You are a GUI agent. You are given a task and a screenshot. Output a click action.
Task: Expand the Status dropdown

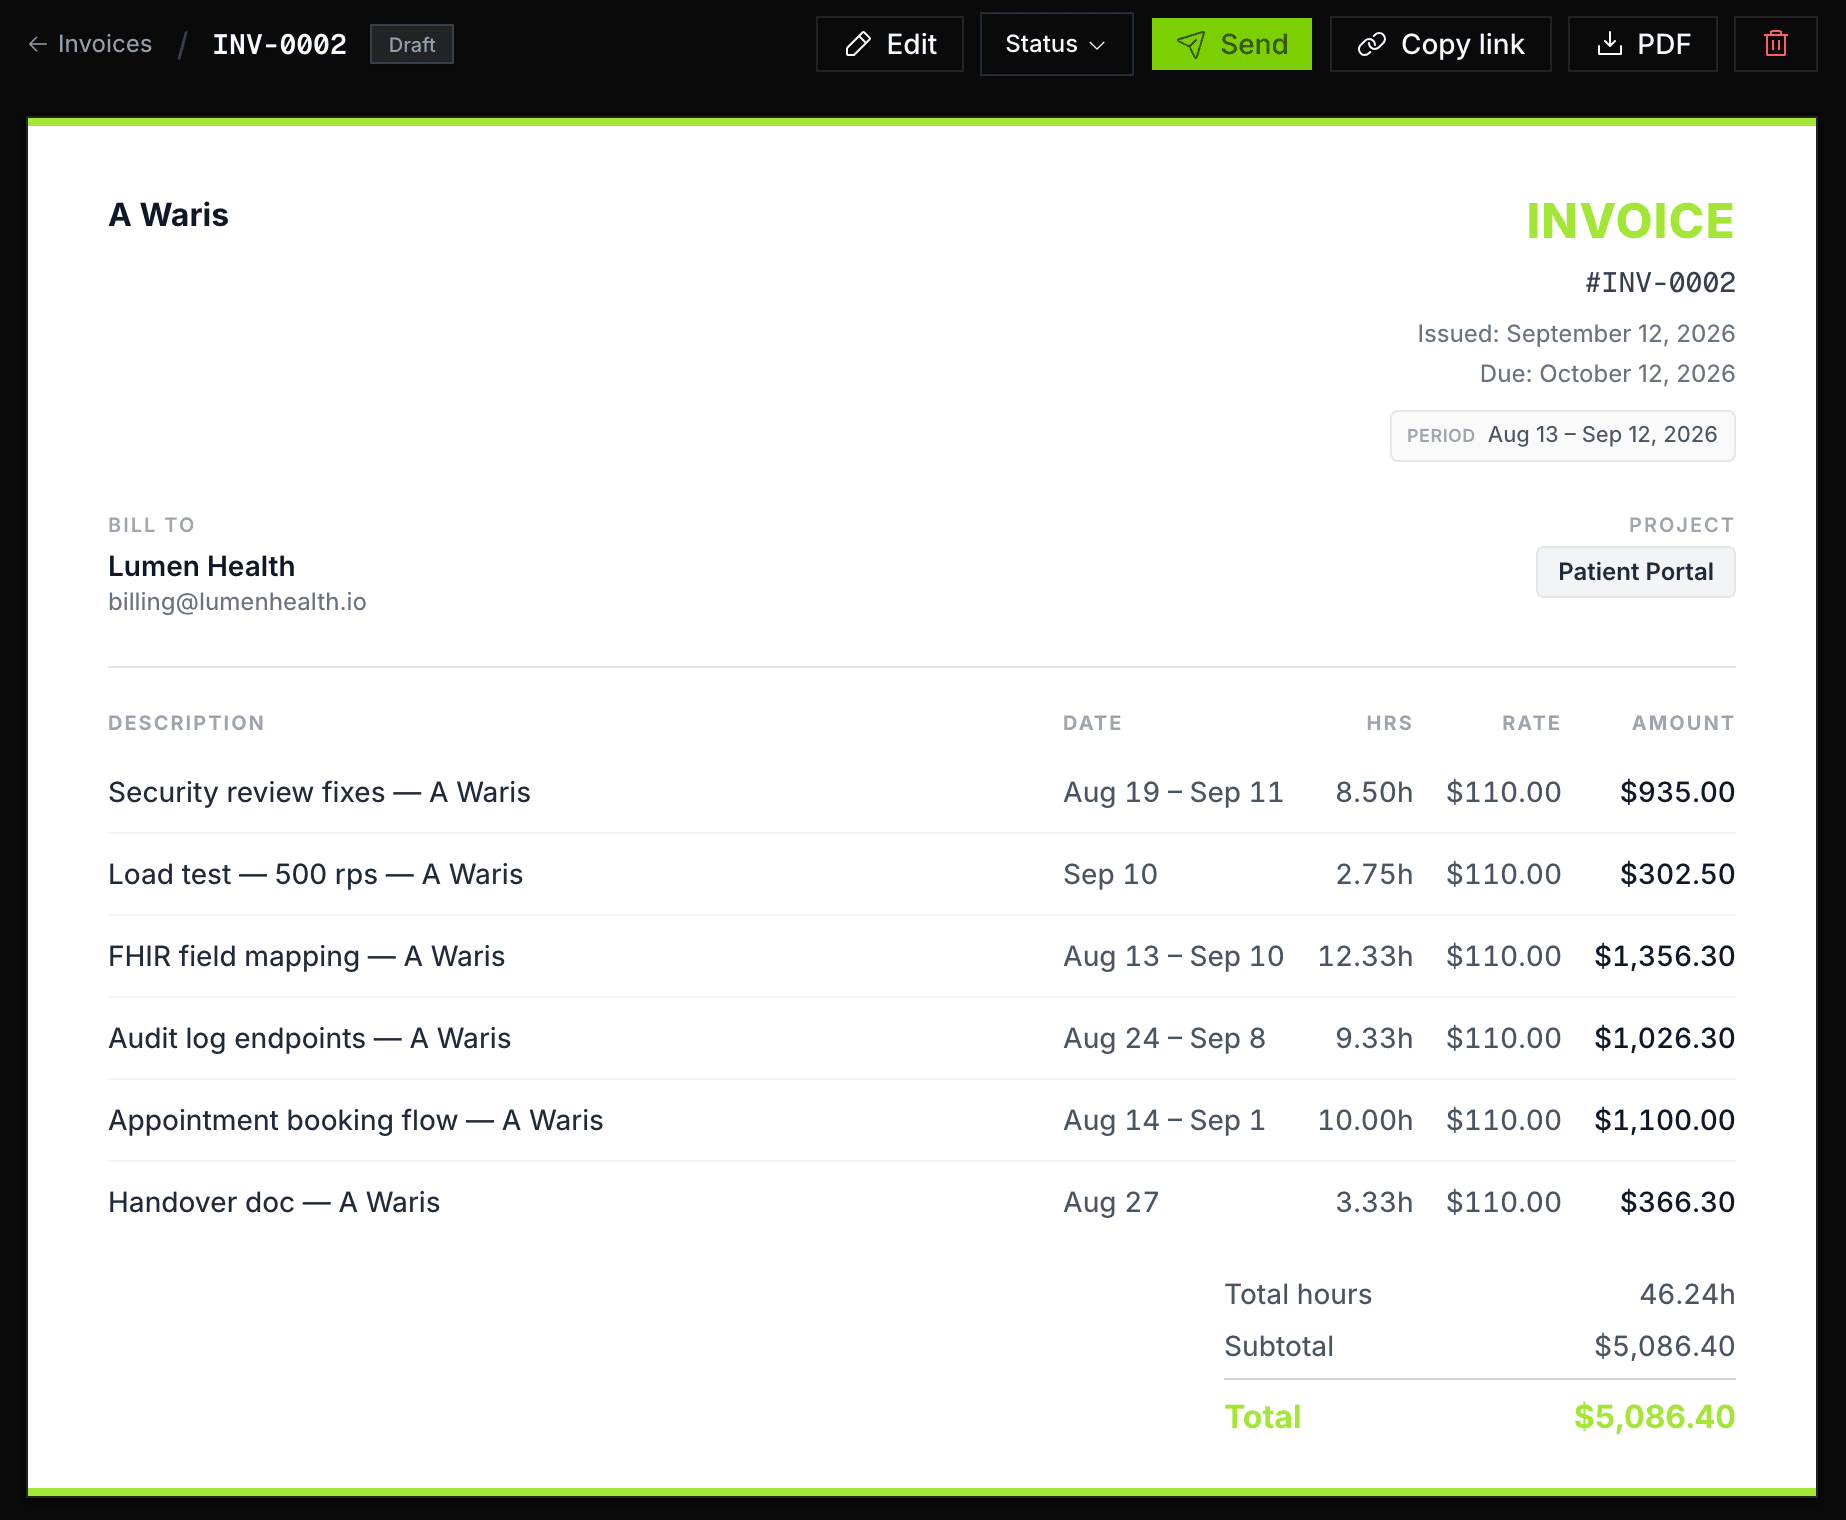click(x=1056, y=44)
